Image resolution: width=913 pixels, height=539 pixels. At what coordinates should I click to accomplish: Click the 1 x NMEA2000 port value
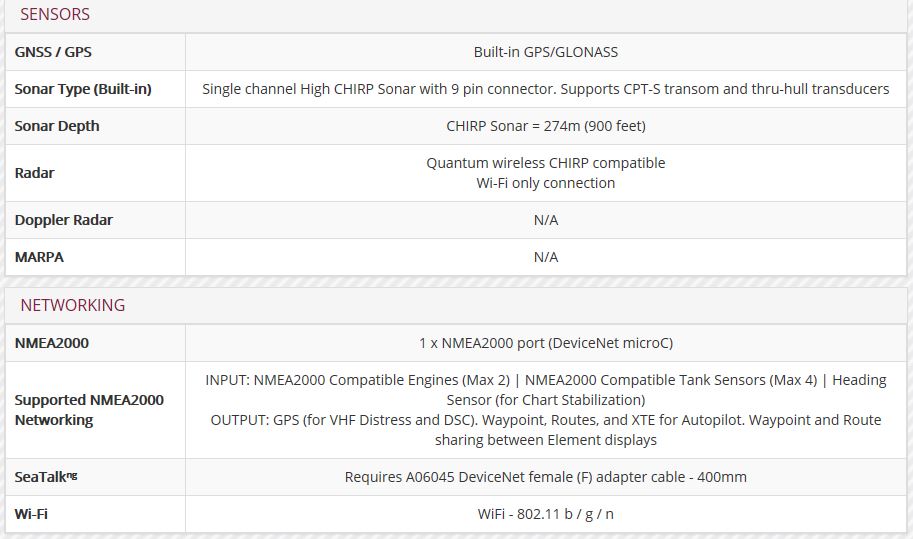pyautogui.click(x=546, y=343)
